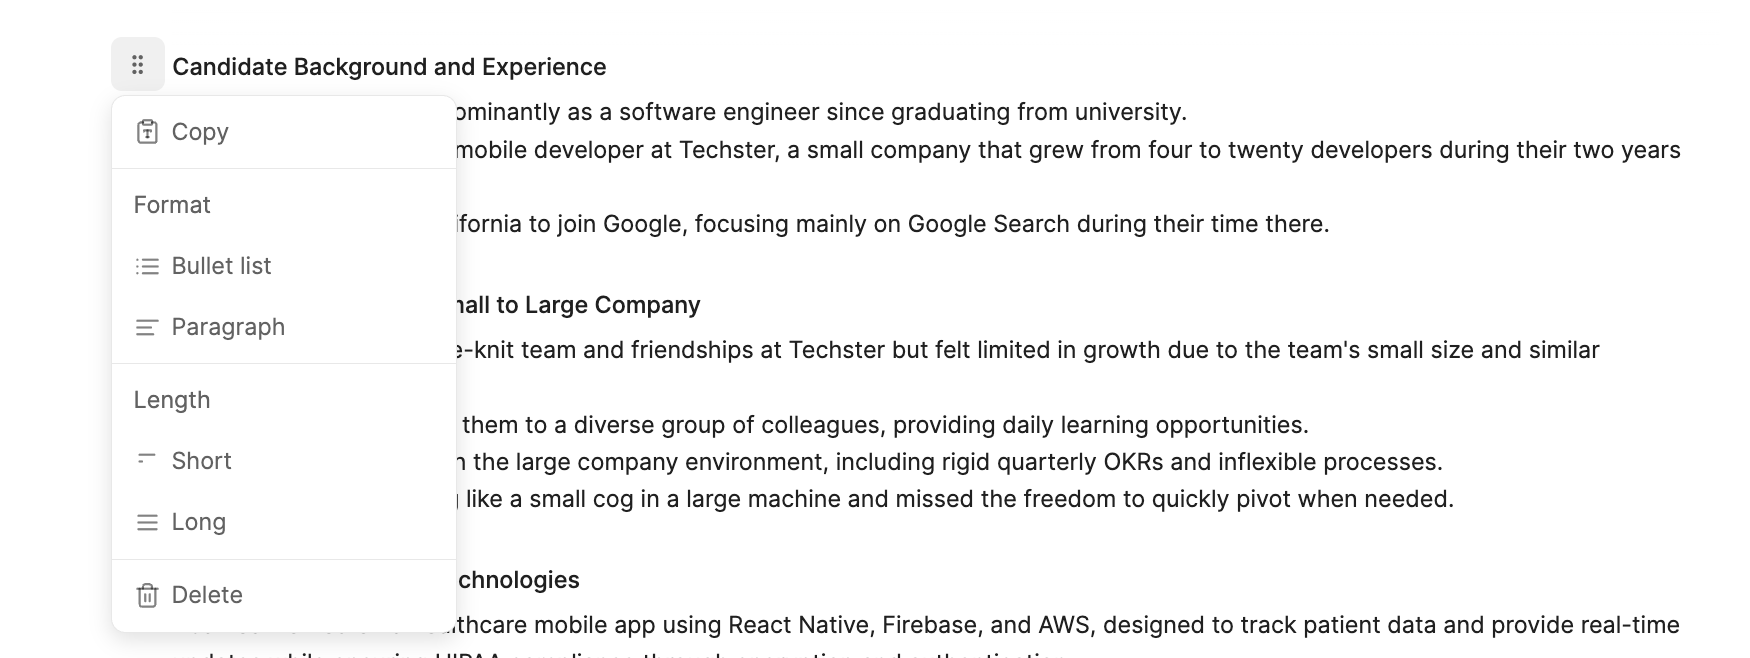1750x658 pixels.
Task: Select the Bullet list format option
Action: [284, 266]
